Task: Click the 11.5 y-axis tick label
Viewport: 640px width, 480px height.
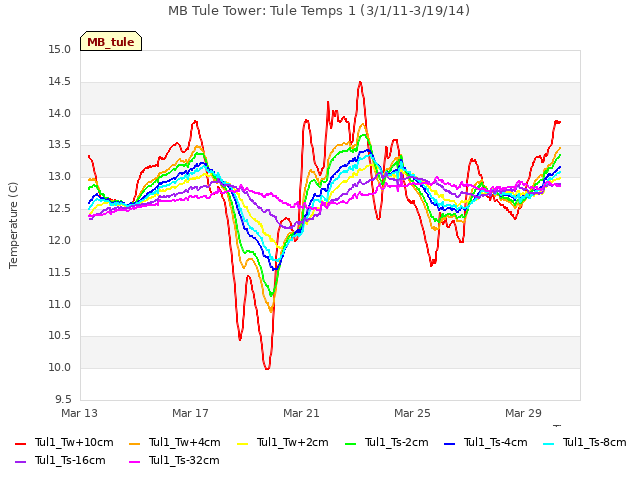Action: 60,272
